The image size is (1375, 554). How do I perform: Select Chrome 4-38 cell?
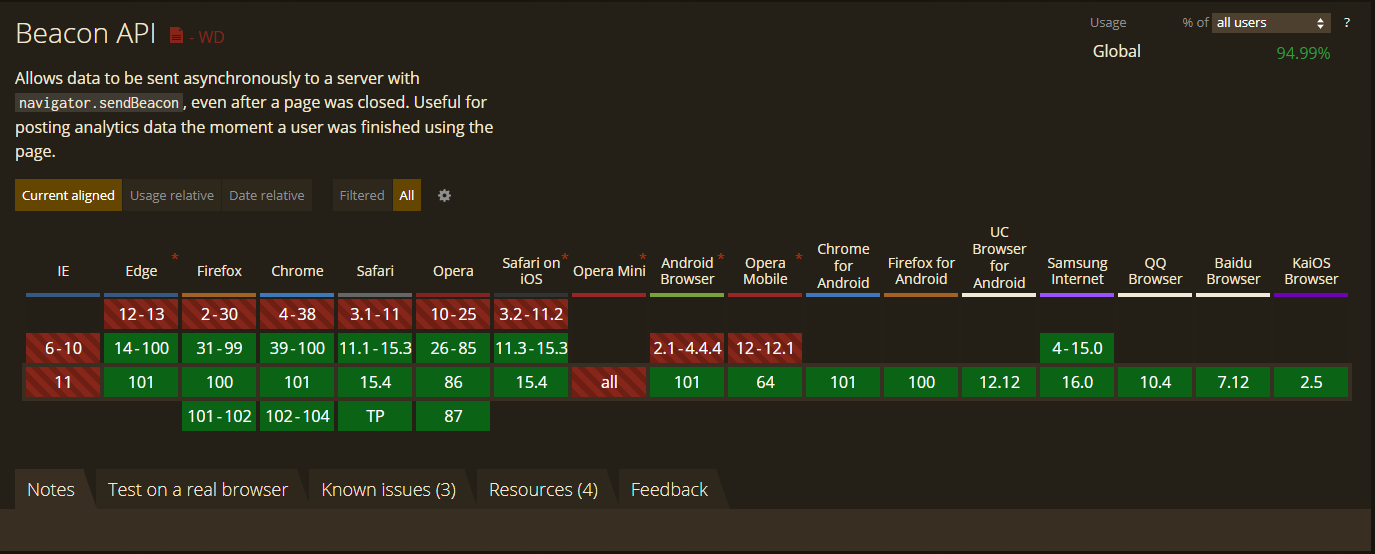click(297, 314)
